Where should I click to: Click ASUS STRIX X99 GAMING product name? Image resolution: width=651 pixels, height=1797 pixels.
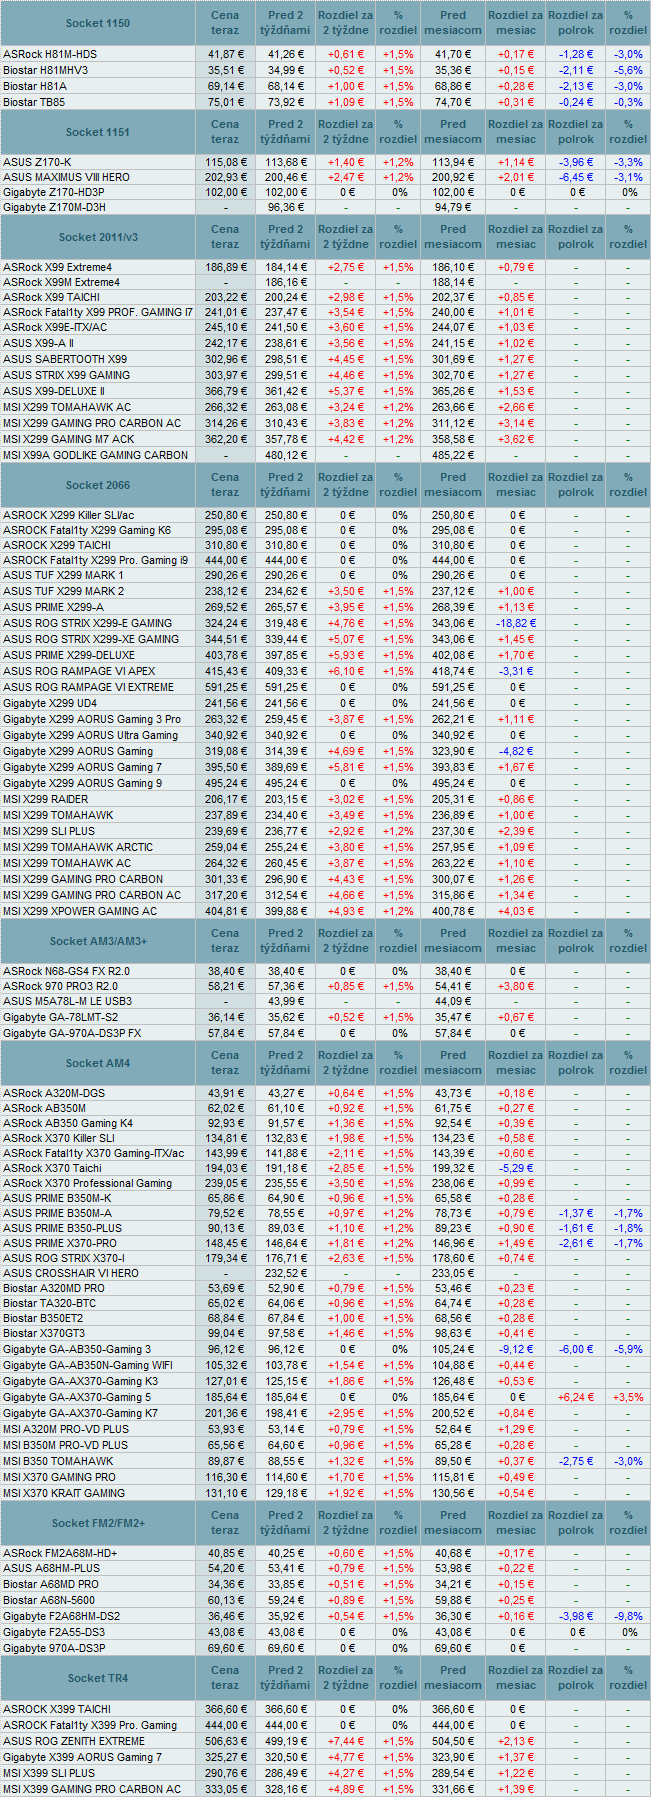[x=66, y=375]
